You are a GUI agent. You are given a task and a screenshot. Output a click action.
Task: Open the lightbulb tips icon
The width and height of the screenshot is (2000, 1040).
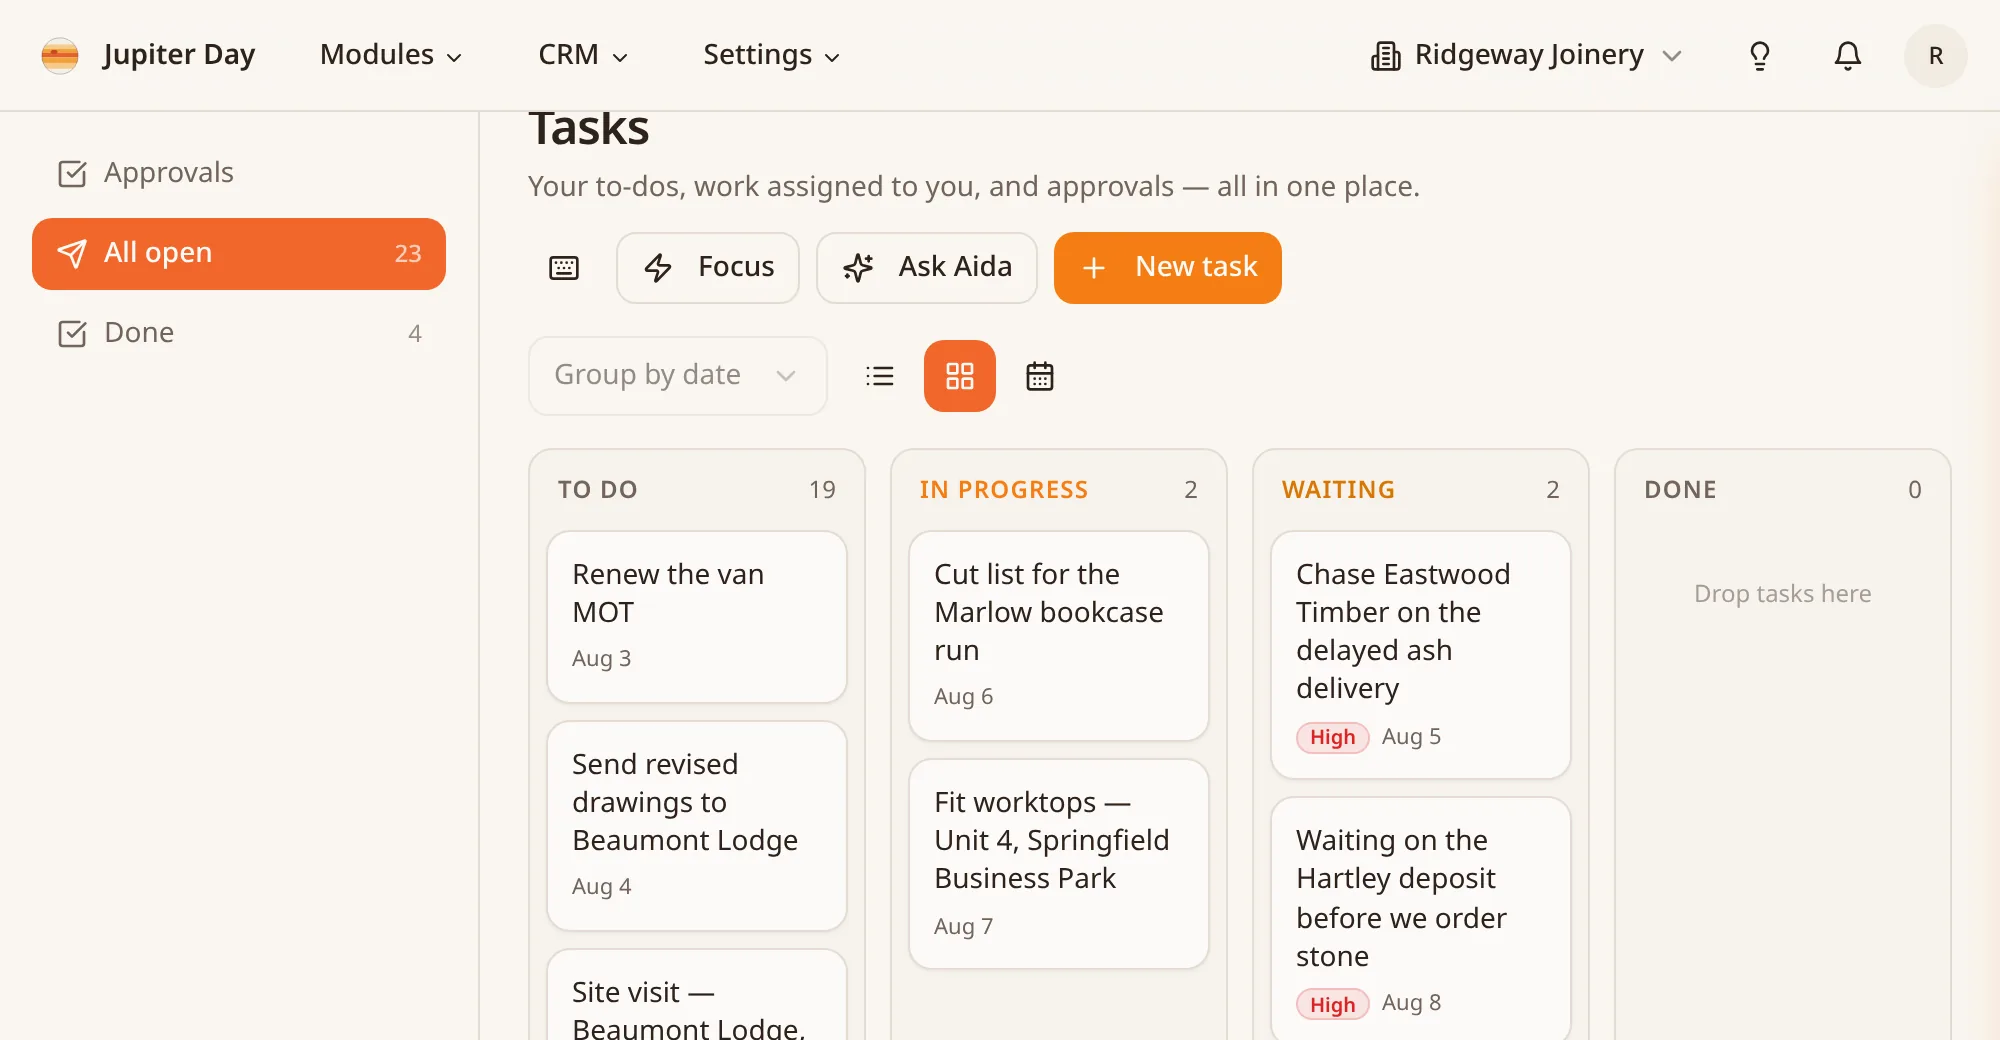[x=1760, y=56]
